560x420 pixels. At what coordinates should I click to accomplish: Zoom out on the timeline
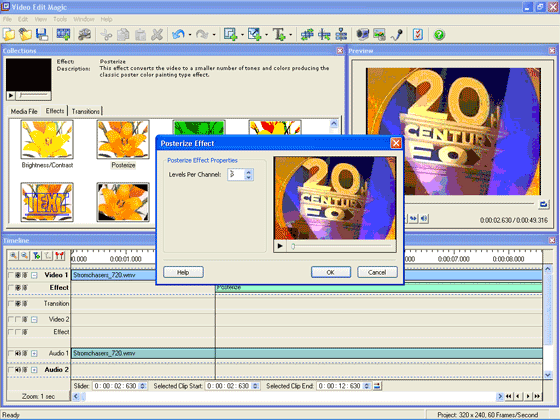click(x=24, y=255)
